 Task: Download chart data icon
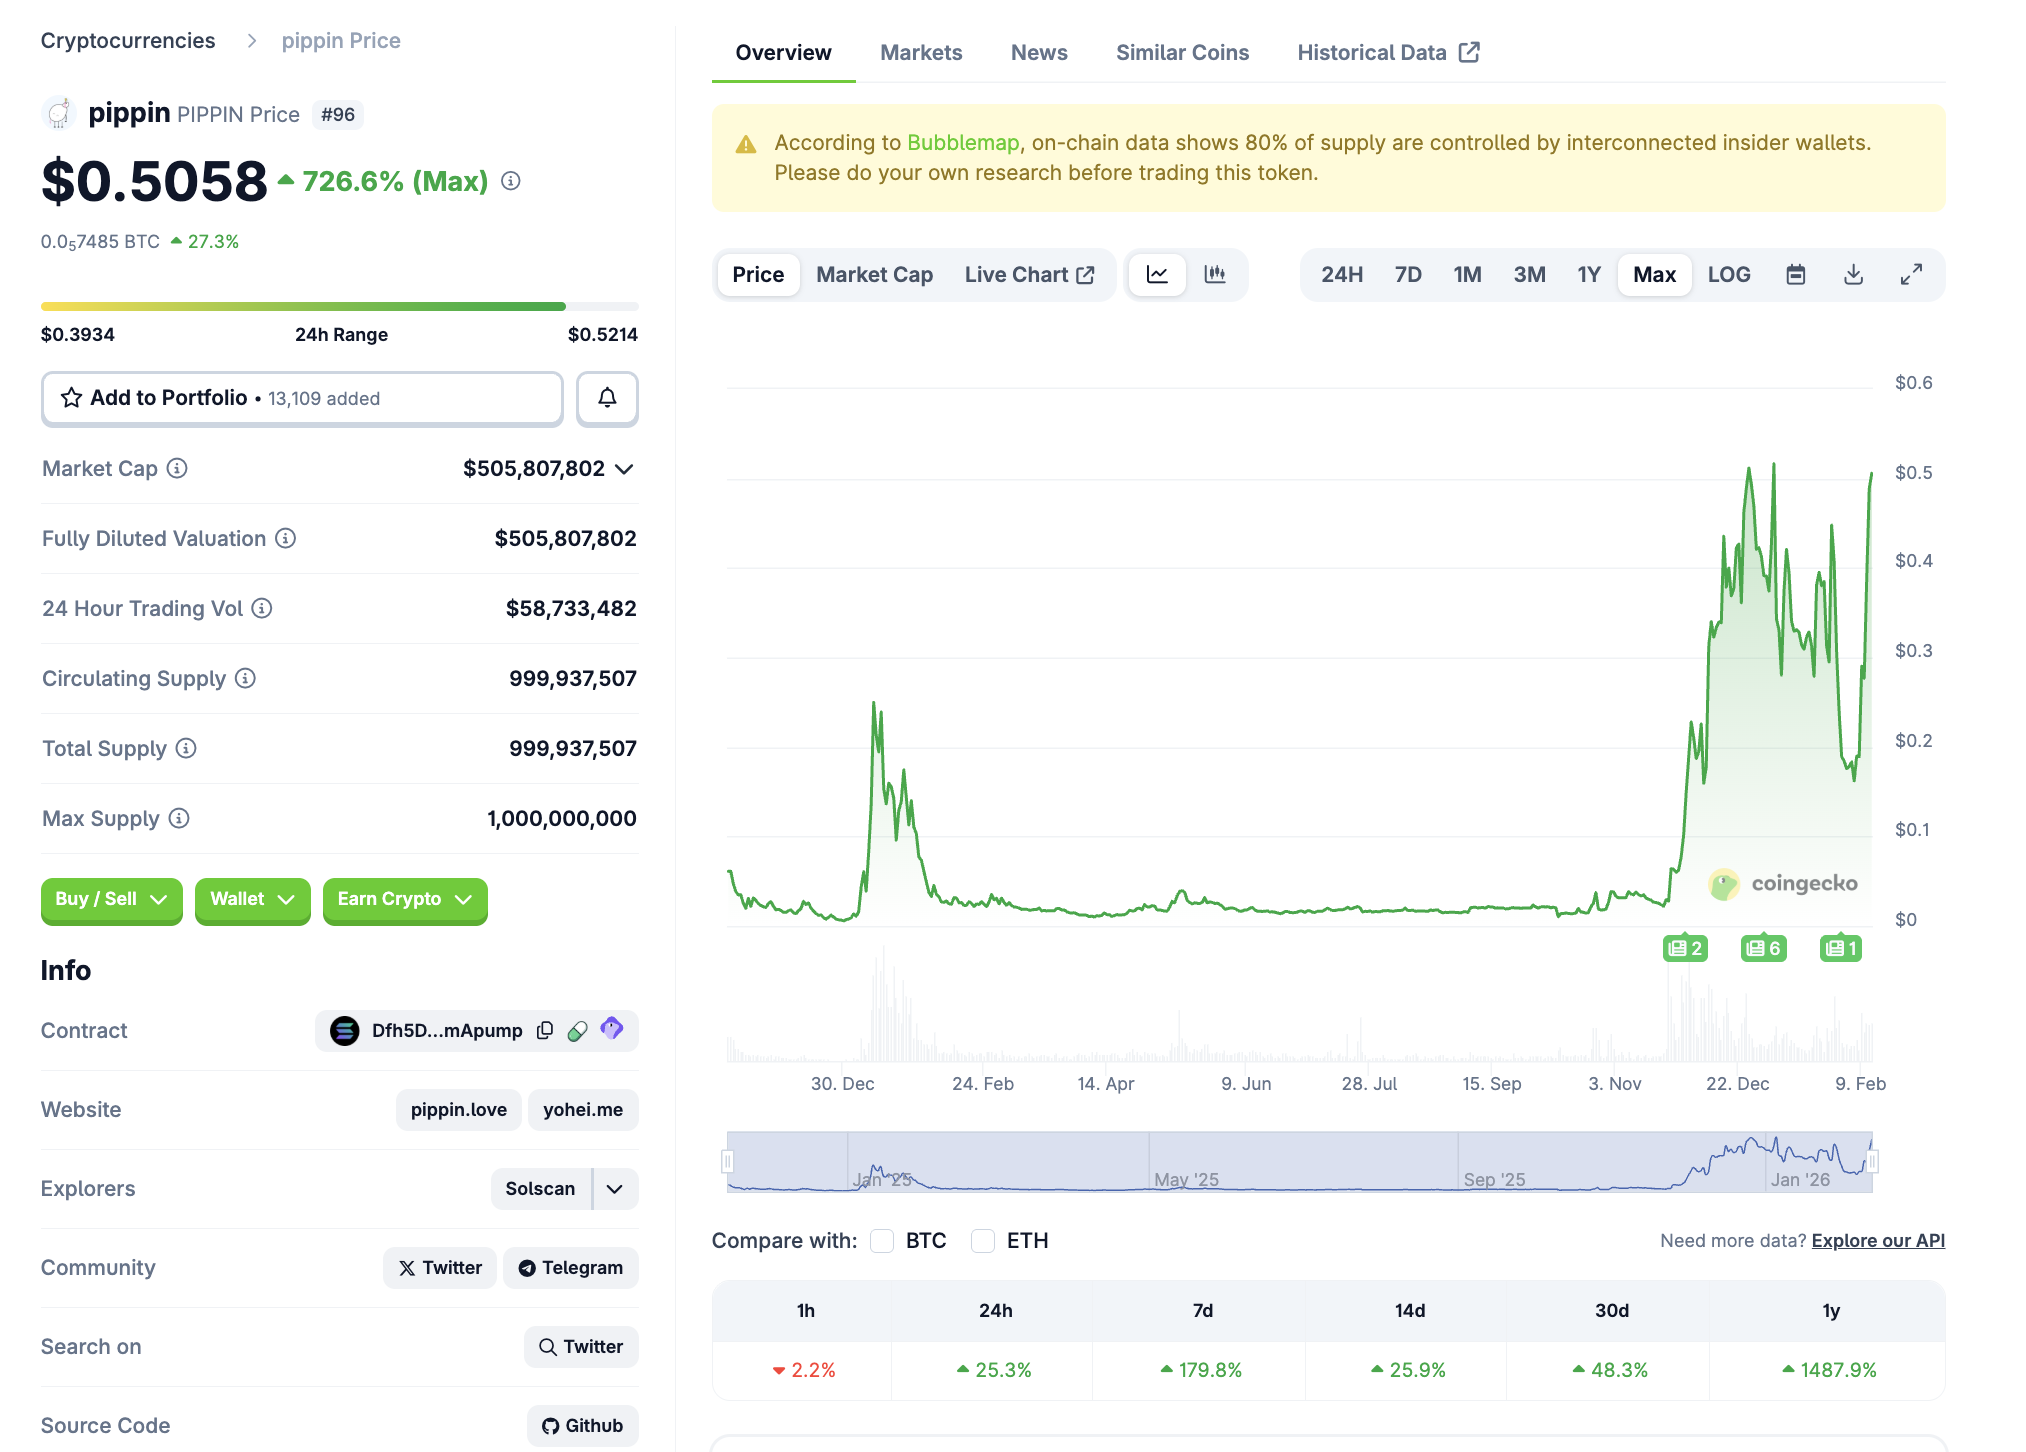[1853, 275]
